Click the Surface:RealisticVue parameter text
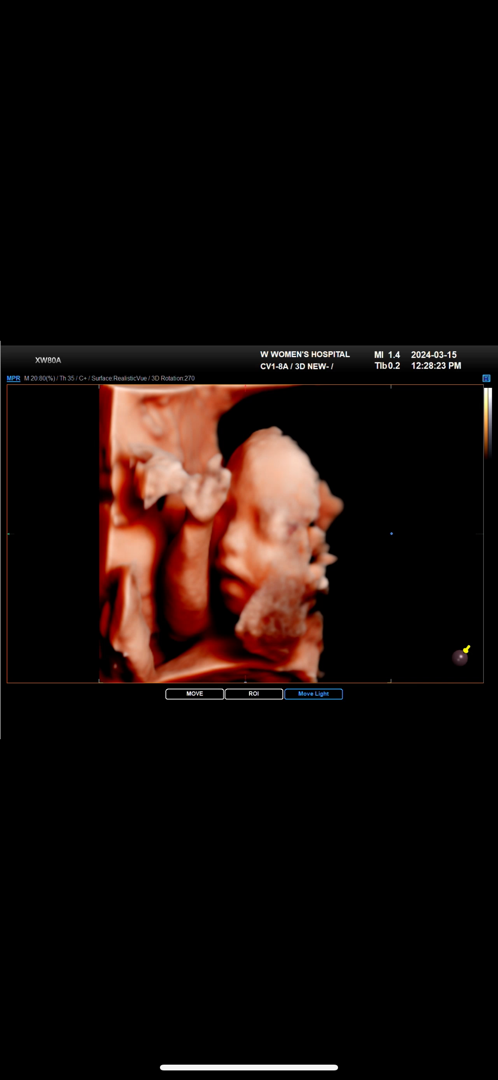 (116, 378)
